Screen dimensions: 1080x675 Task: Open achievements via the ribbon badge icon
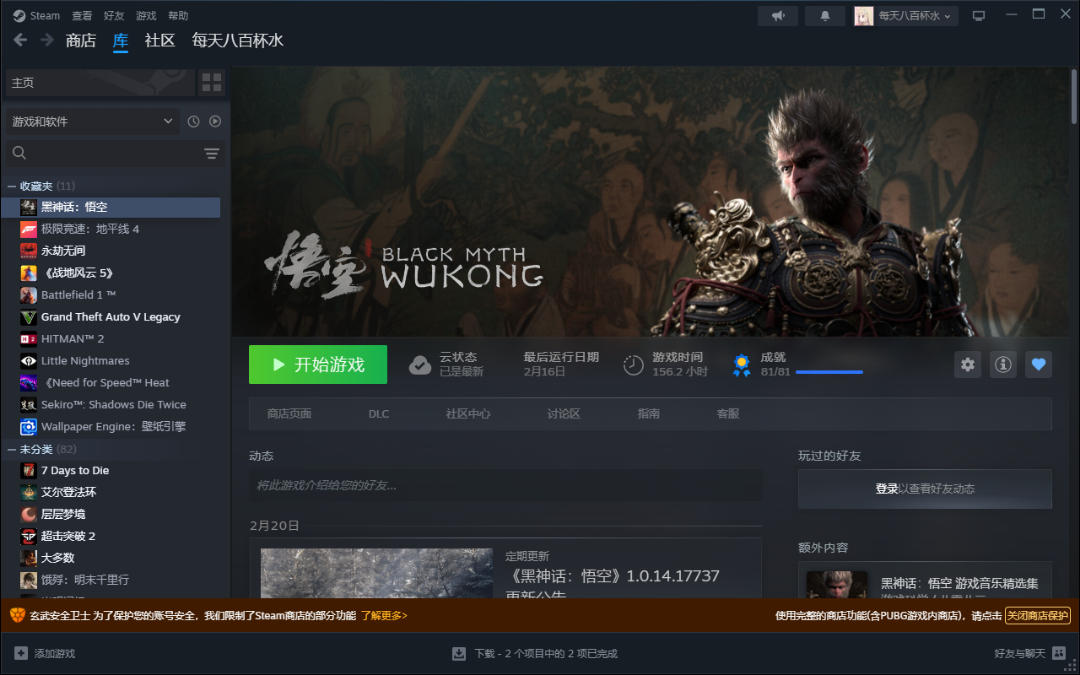[x=741, y=365]
